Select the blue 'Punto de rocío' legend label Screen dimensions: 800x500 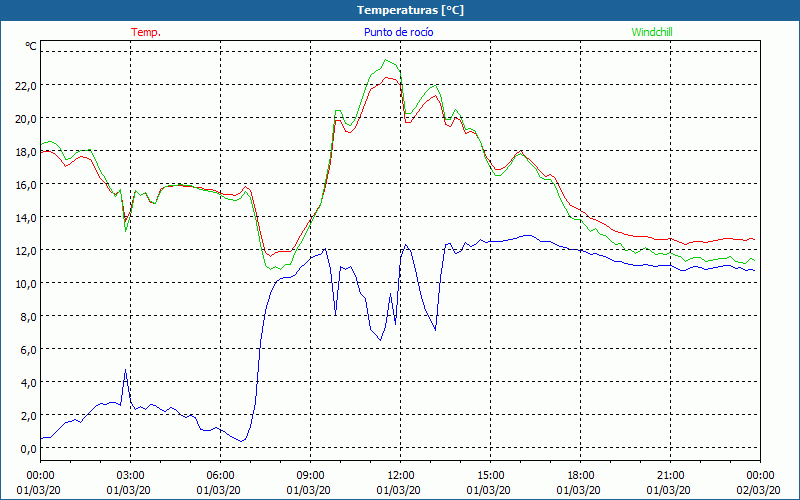tap(398, 32)
